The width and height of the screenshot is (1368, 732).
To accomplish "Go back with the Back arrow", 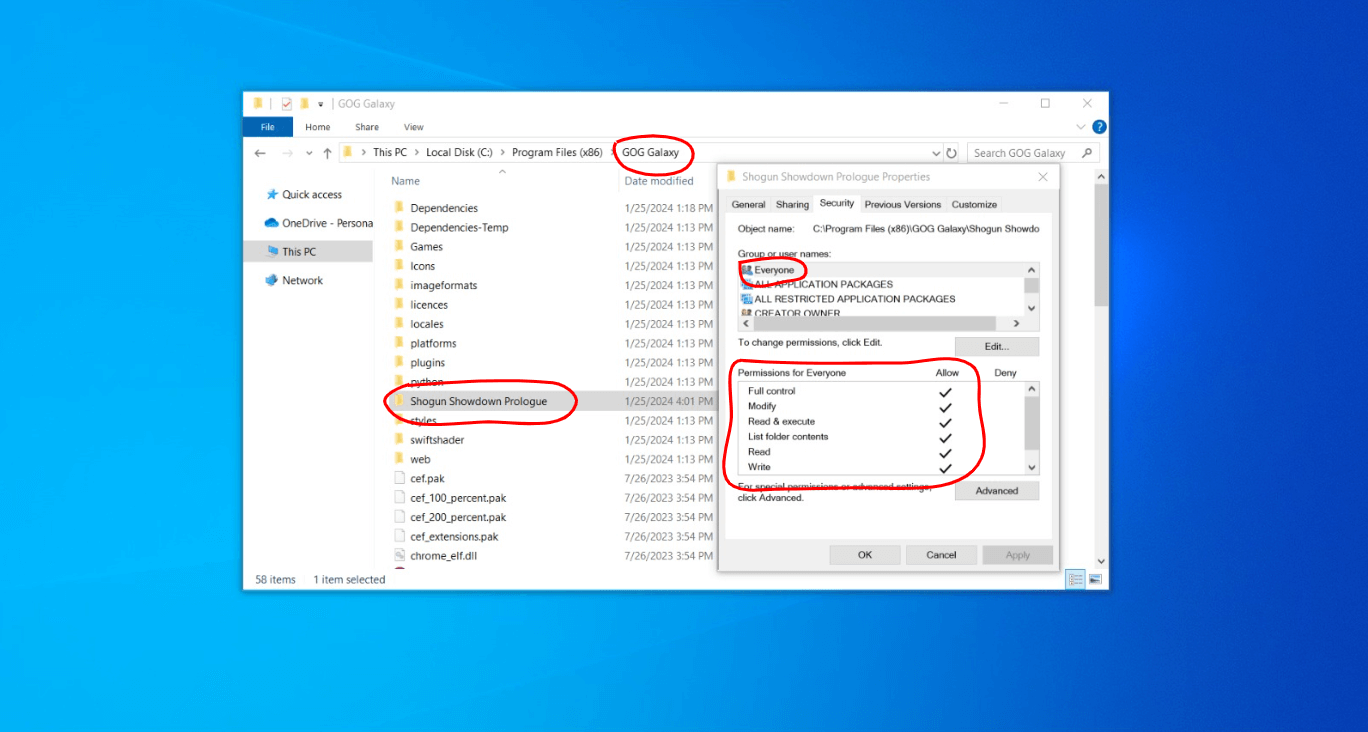I will 260,153.
